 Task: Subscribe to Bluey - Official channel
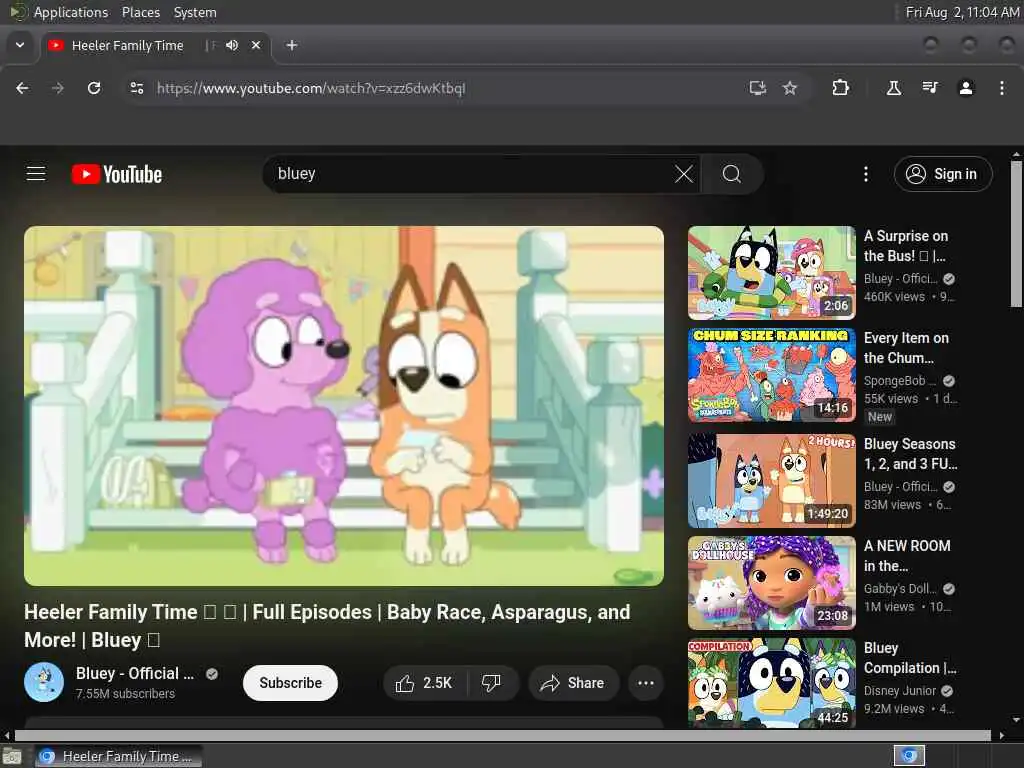[291, 683]
